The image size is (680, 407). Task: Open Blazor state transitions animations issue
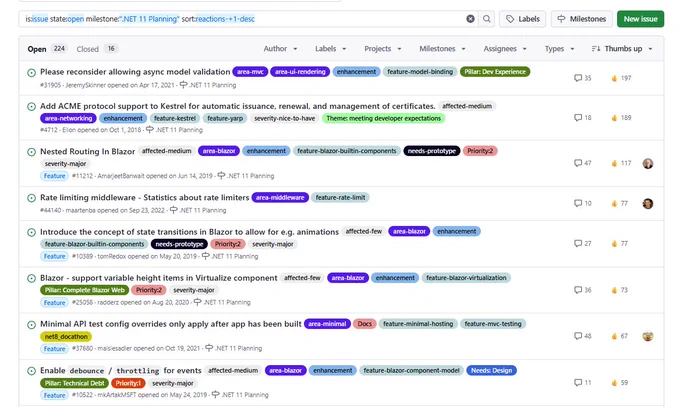pyautogui.click(x=189, y=232)
